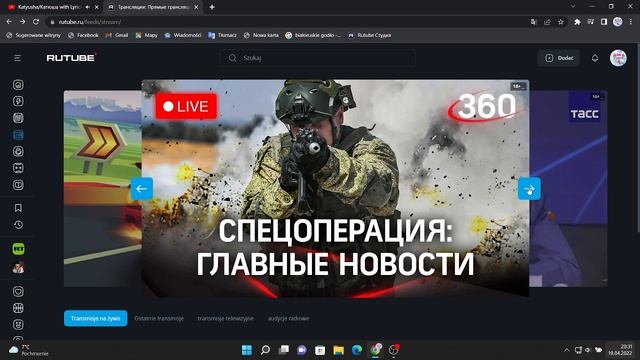Show next slide with right arrow
Viewport: 640px width, 360px height.
coord(529,189)
